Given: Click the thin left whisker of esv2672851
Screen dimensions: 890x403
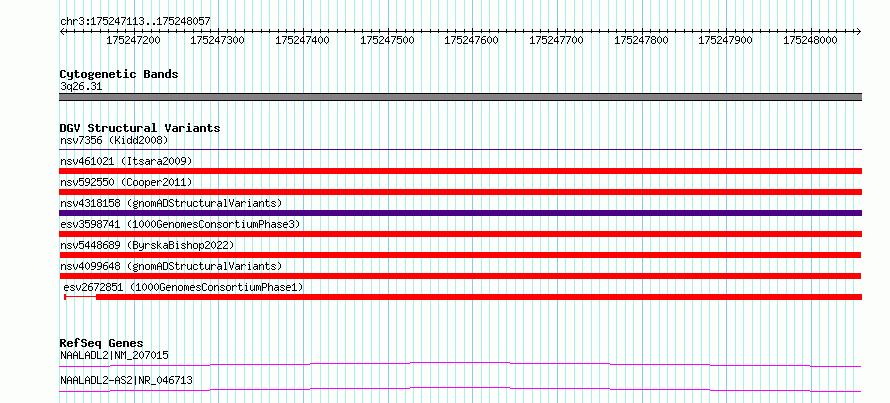Looking at the screenshot, I should click(80, 297).
